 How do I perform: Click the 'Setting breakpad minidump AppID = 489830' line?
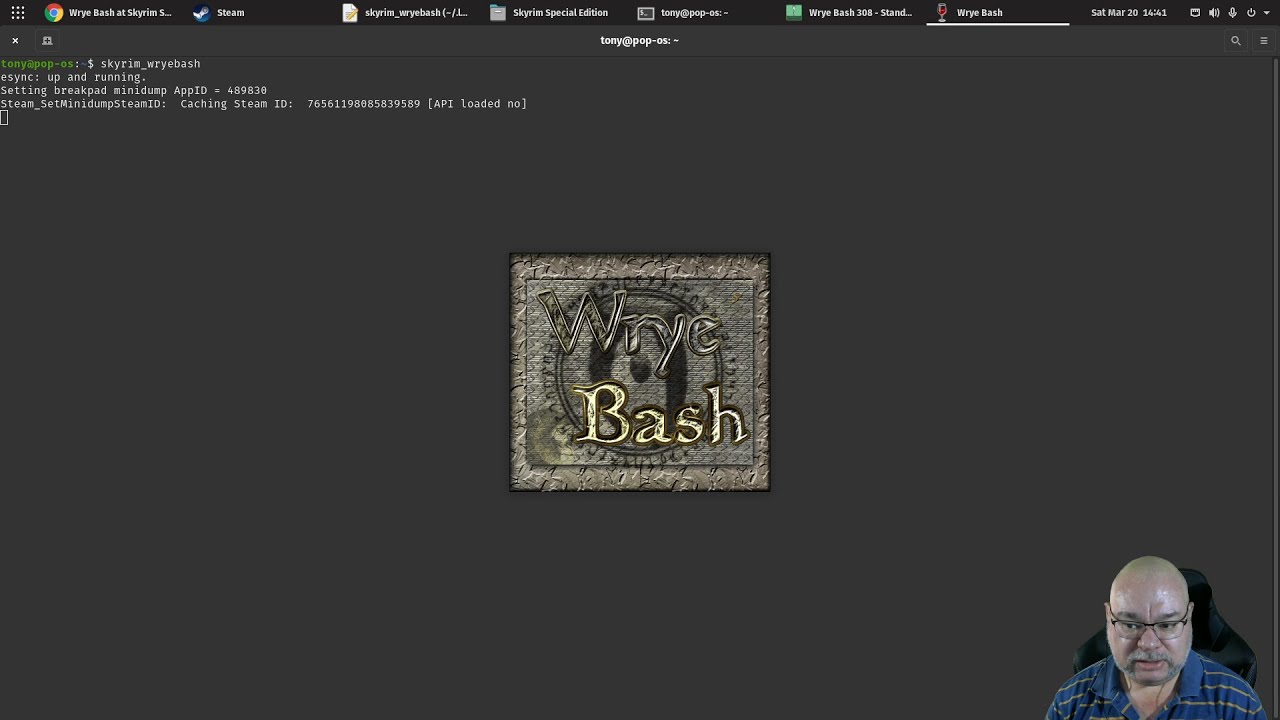(133, 90)
